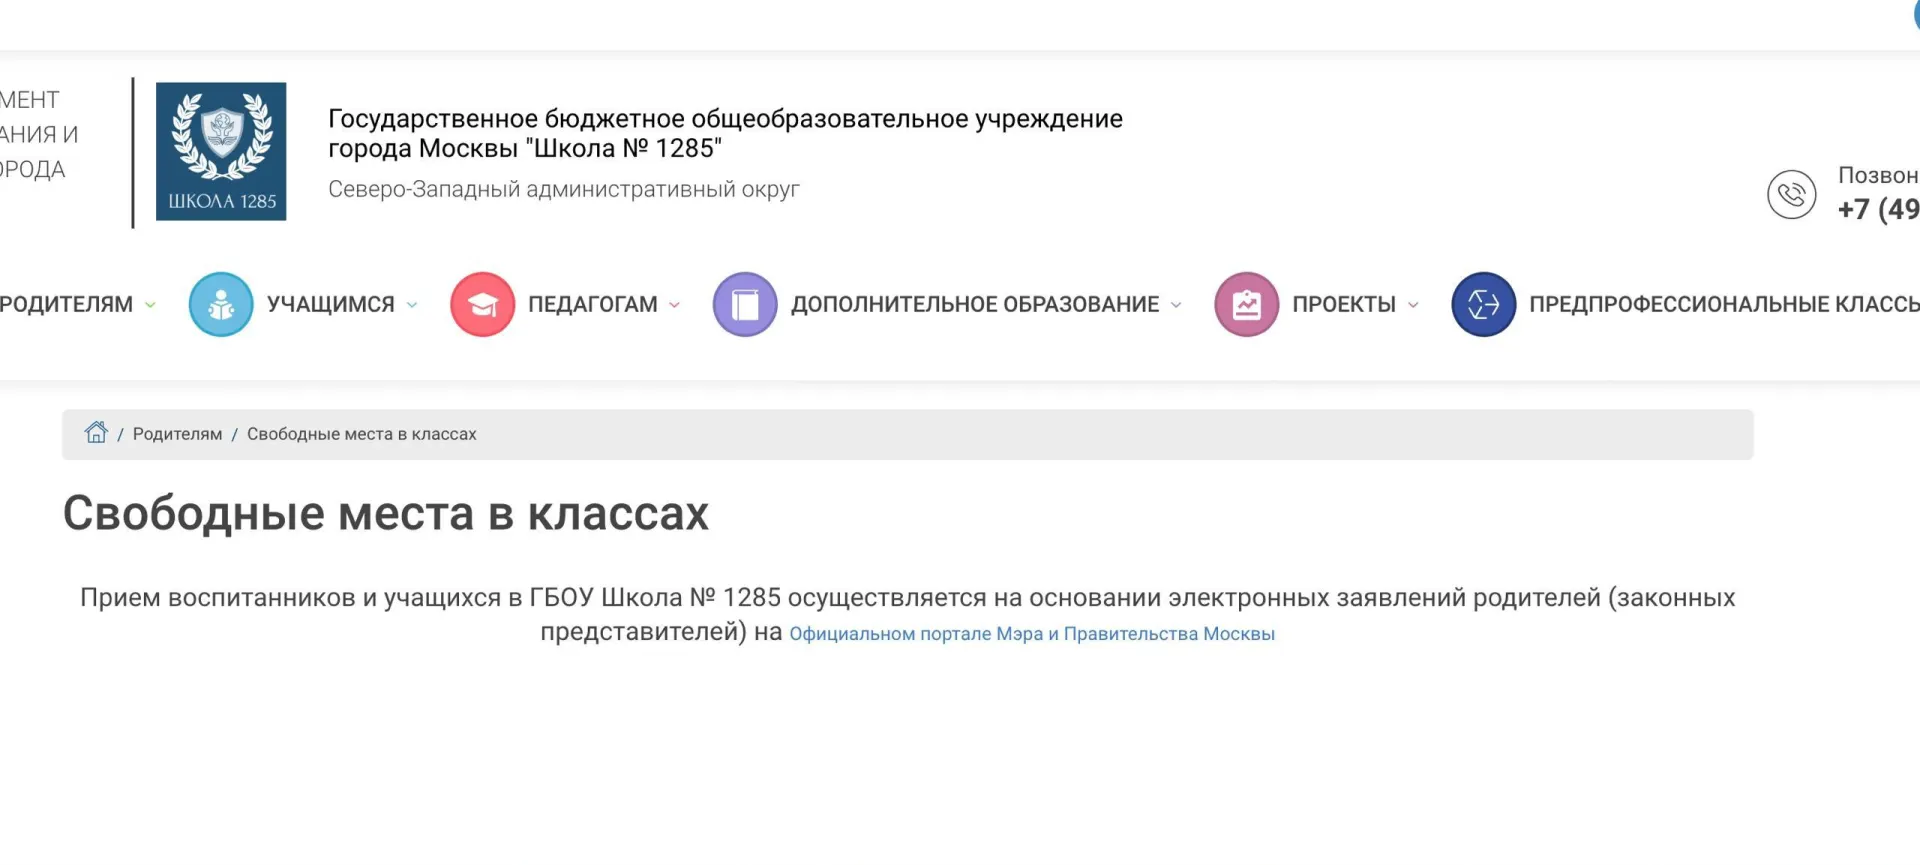
Task: Click the red Педагогам graduation cap icon
Action: pos(482,304)
